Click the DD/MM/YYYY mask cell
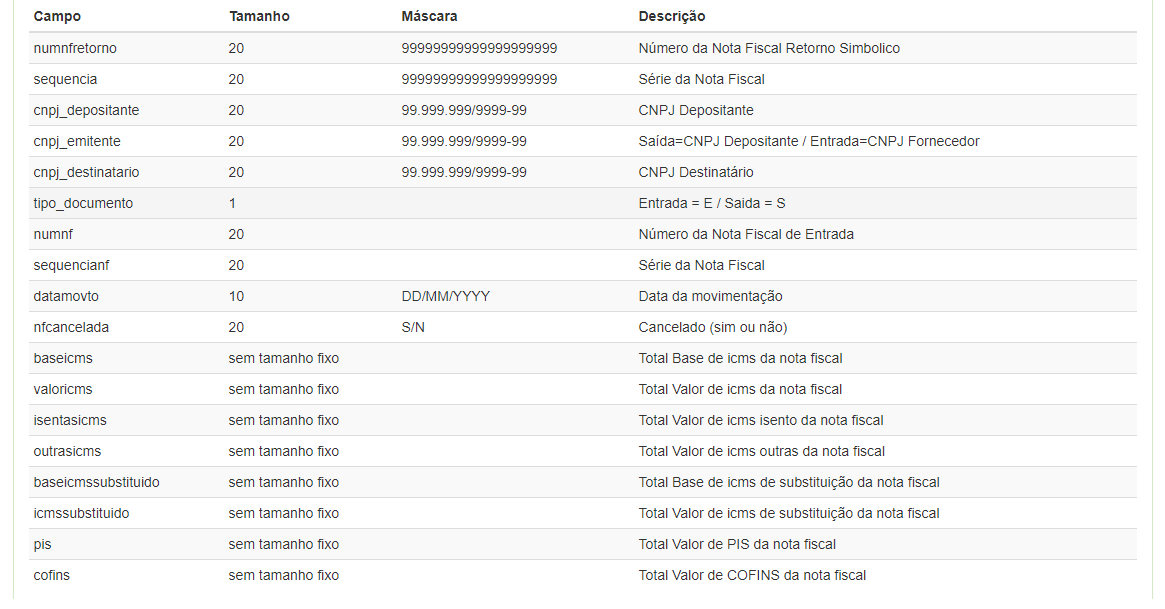The width and height of the screenshot is (1165, 609). pyautogui.click(x=445, y=296)
